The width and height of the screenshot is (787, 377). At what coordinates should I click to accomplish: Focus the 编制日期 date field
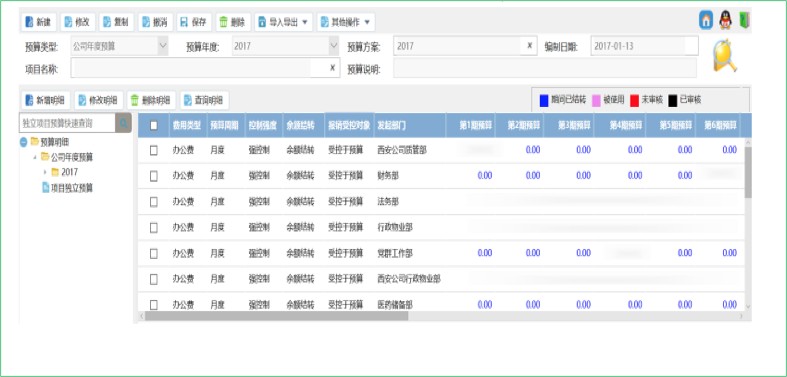tap(644, 46)
